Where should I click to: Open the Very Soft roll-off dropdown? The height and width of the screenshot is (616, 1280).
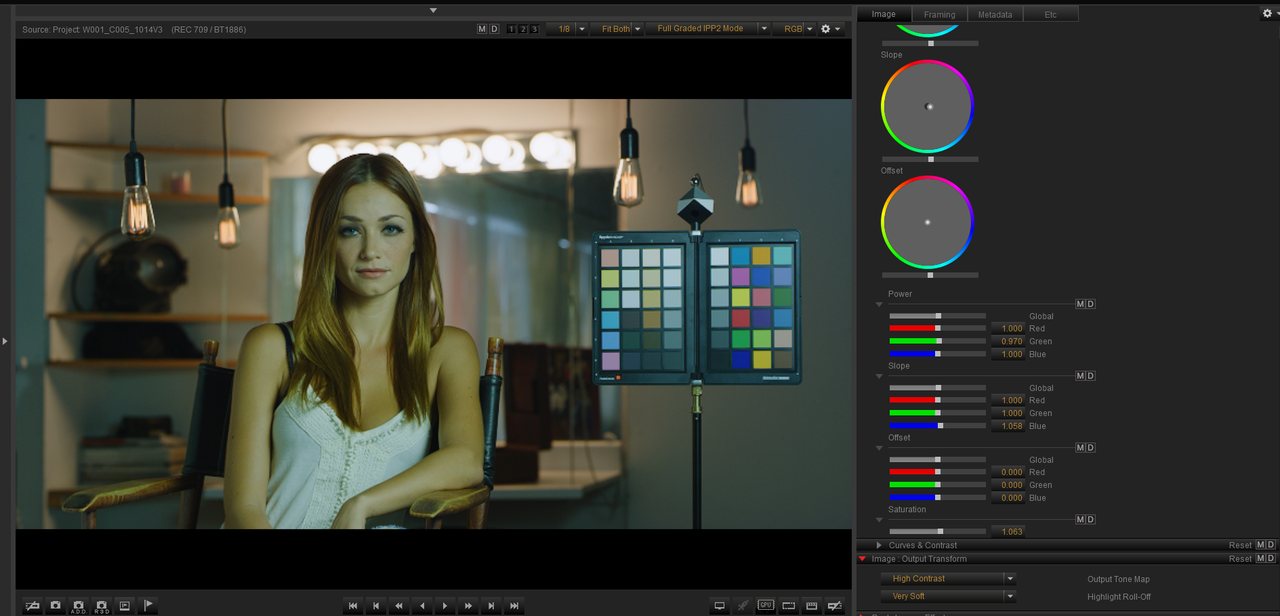click(x=948, y=596)
